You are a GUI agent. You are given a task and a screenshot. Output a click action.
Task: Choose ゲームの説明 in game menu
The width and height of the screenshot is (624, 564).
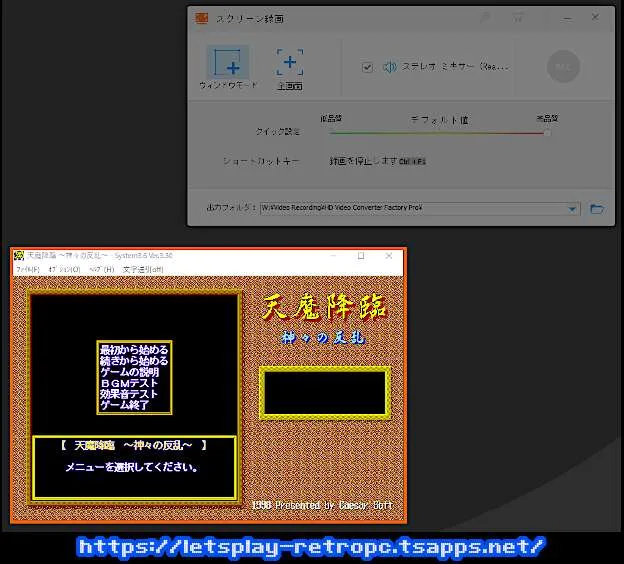point(129,372)
